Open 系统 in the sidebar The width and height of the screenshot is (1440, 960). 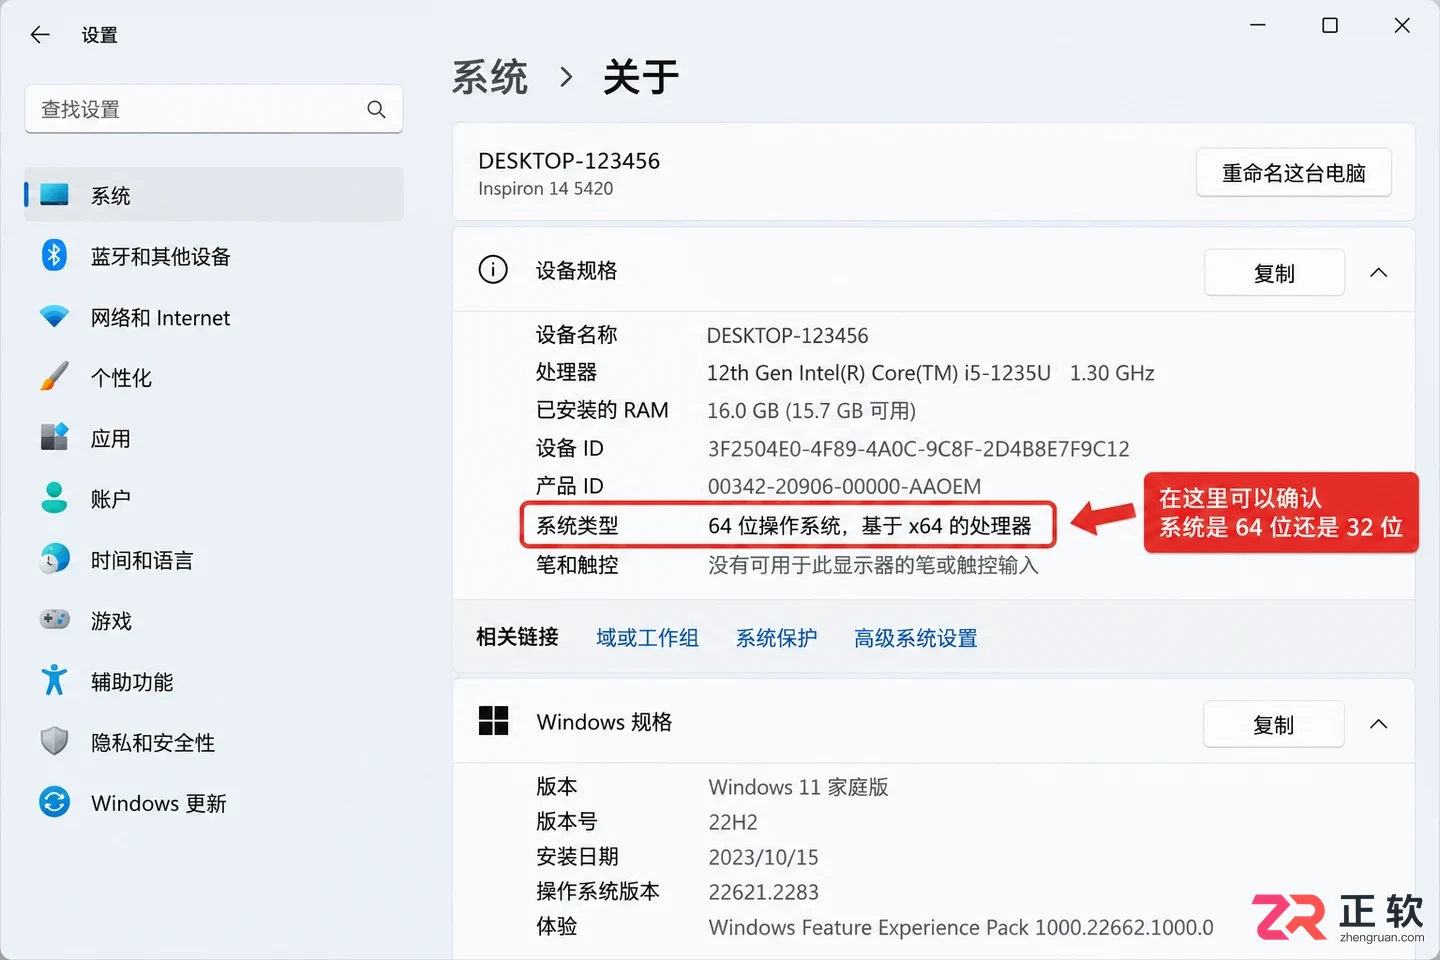point(214,195)
